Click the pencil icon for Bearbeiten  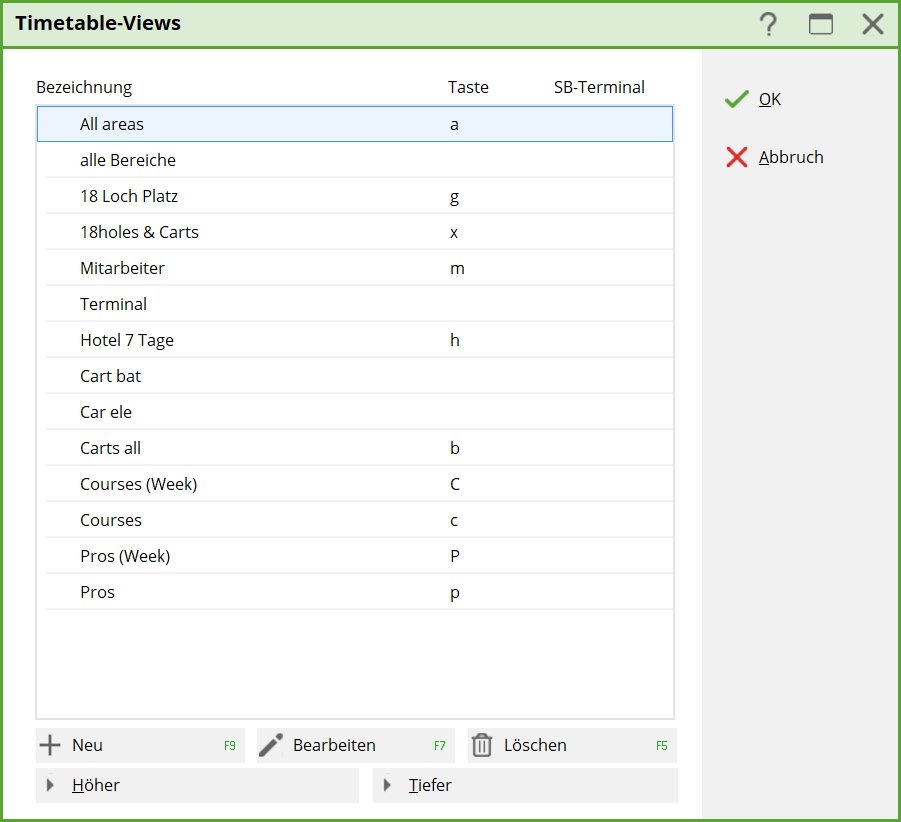(x=270, y=745)
